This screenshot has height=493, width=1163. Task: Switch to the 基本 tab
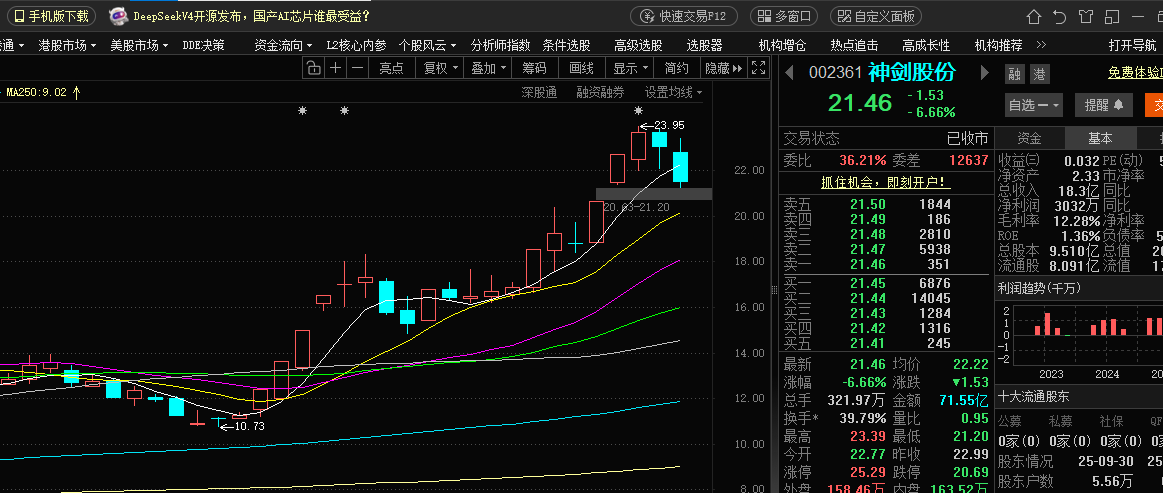(x=1100, y=138)
